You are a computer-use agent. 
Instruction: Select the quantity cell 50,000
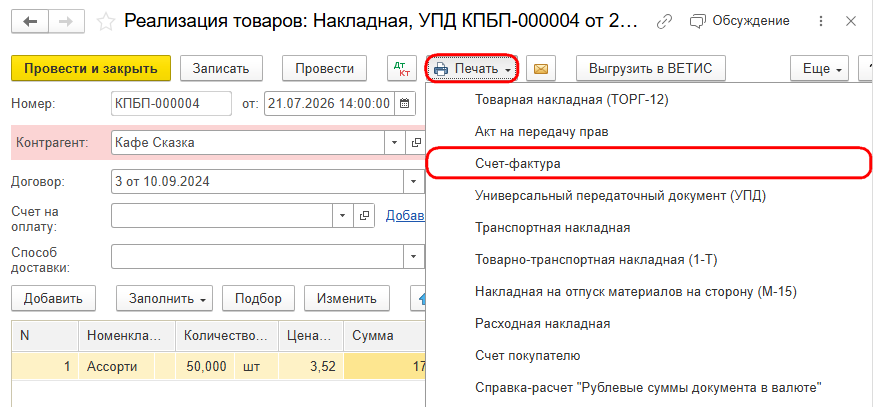205,367
